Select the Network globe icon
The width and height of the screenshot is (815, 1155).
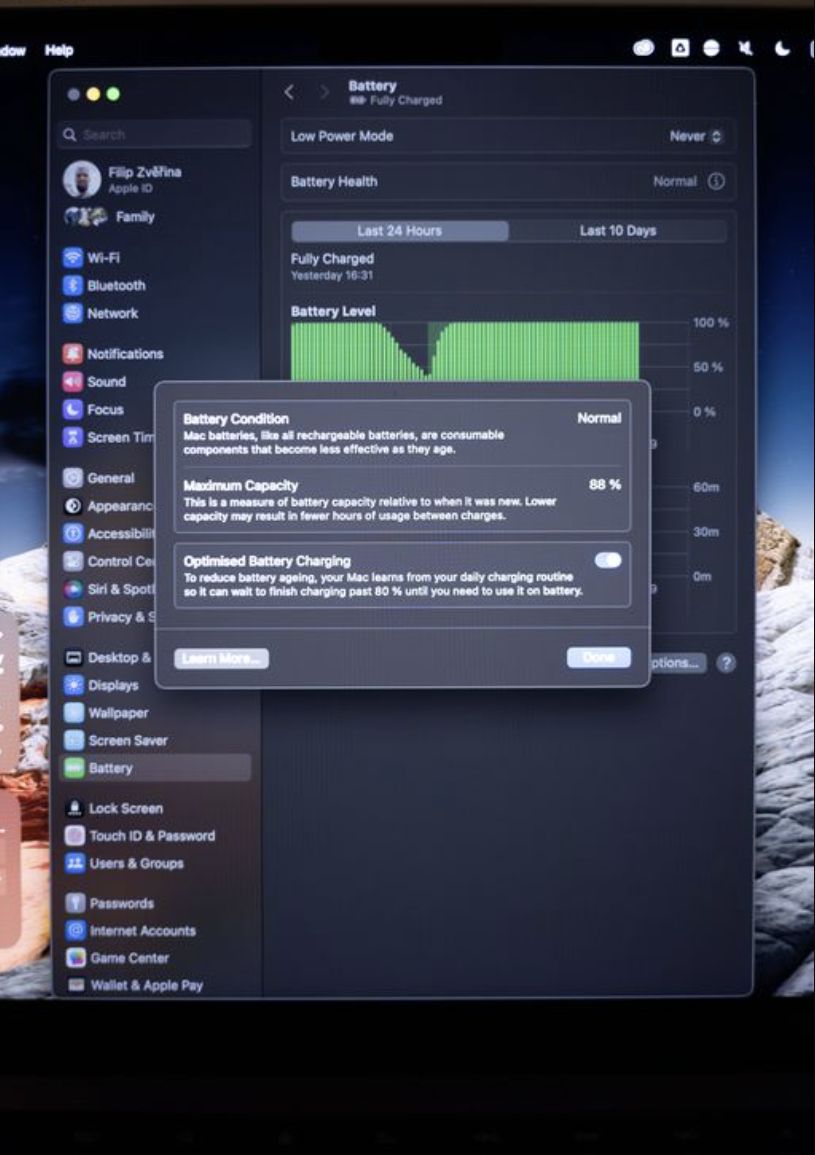pos(72,313)
